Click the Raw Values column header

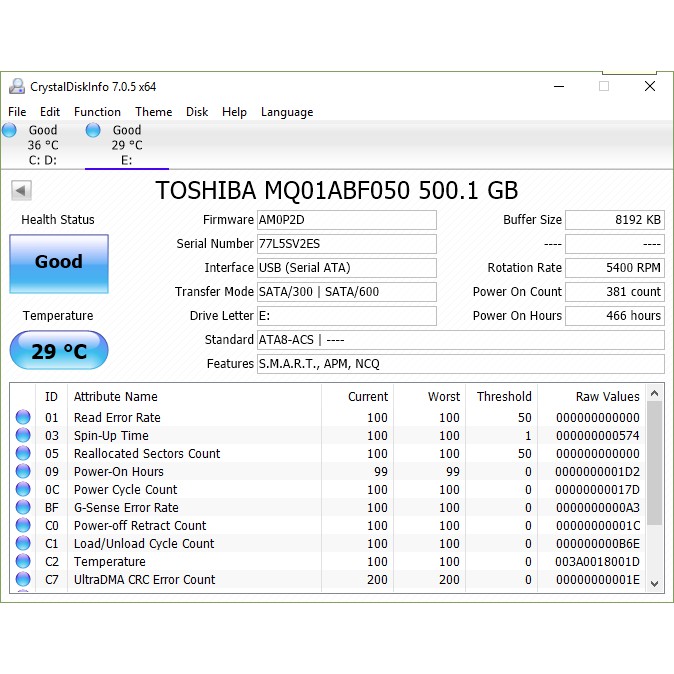(607, 397)
